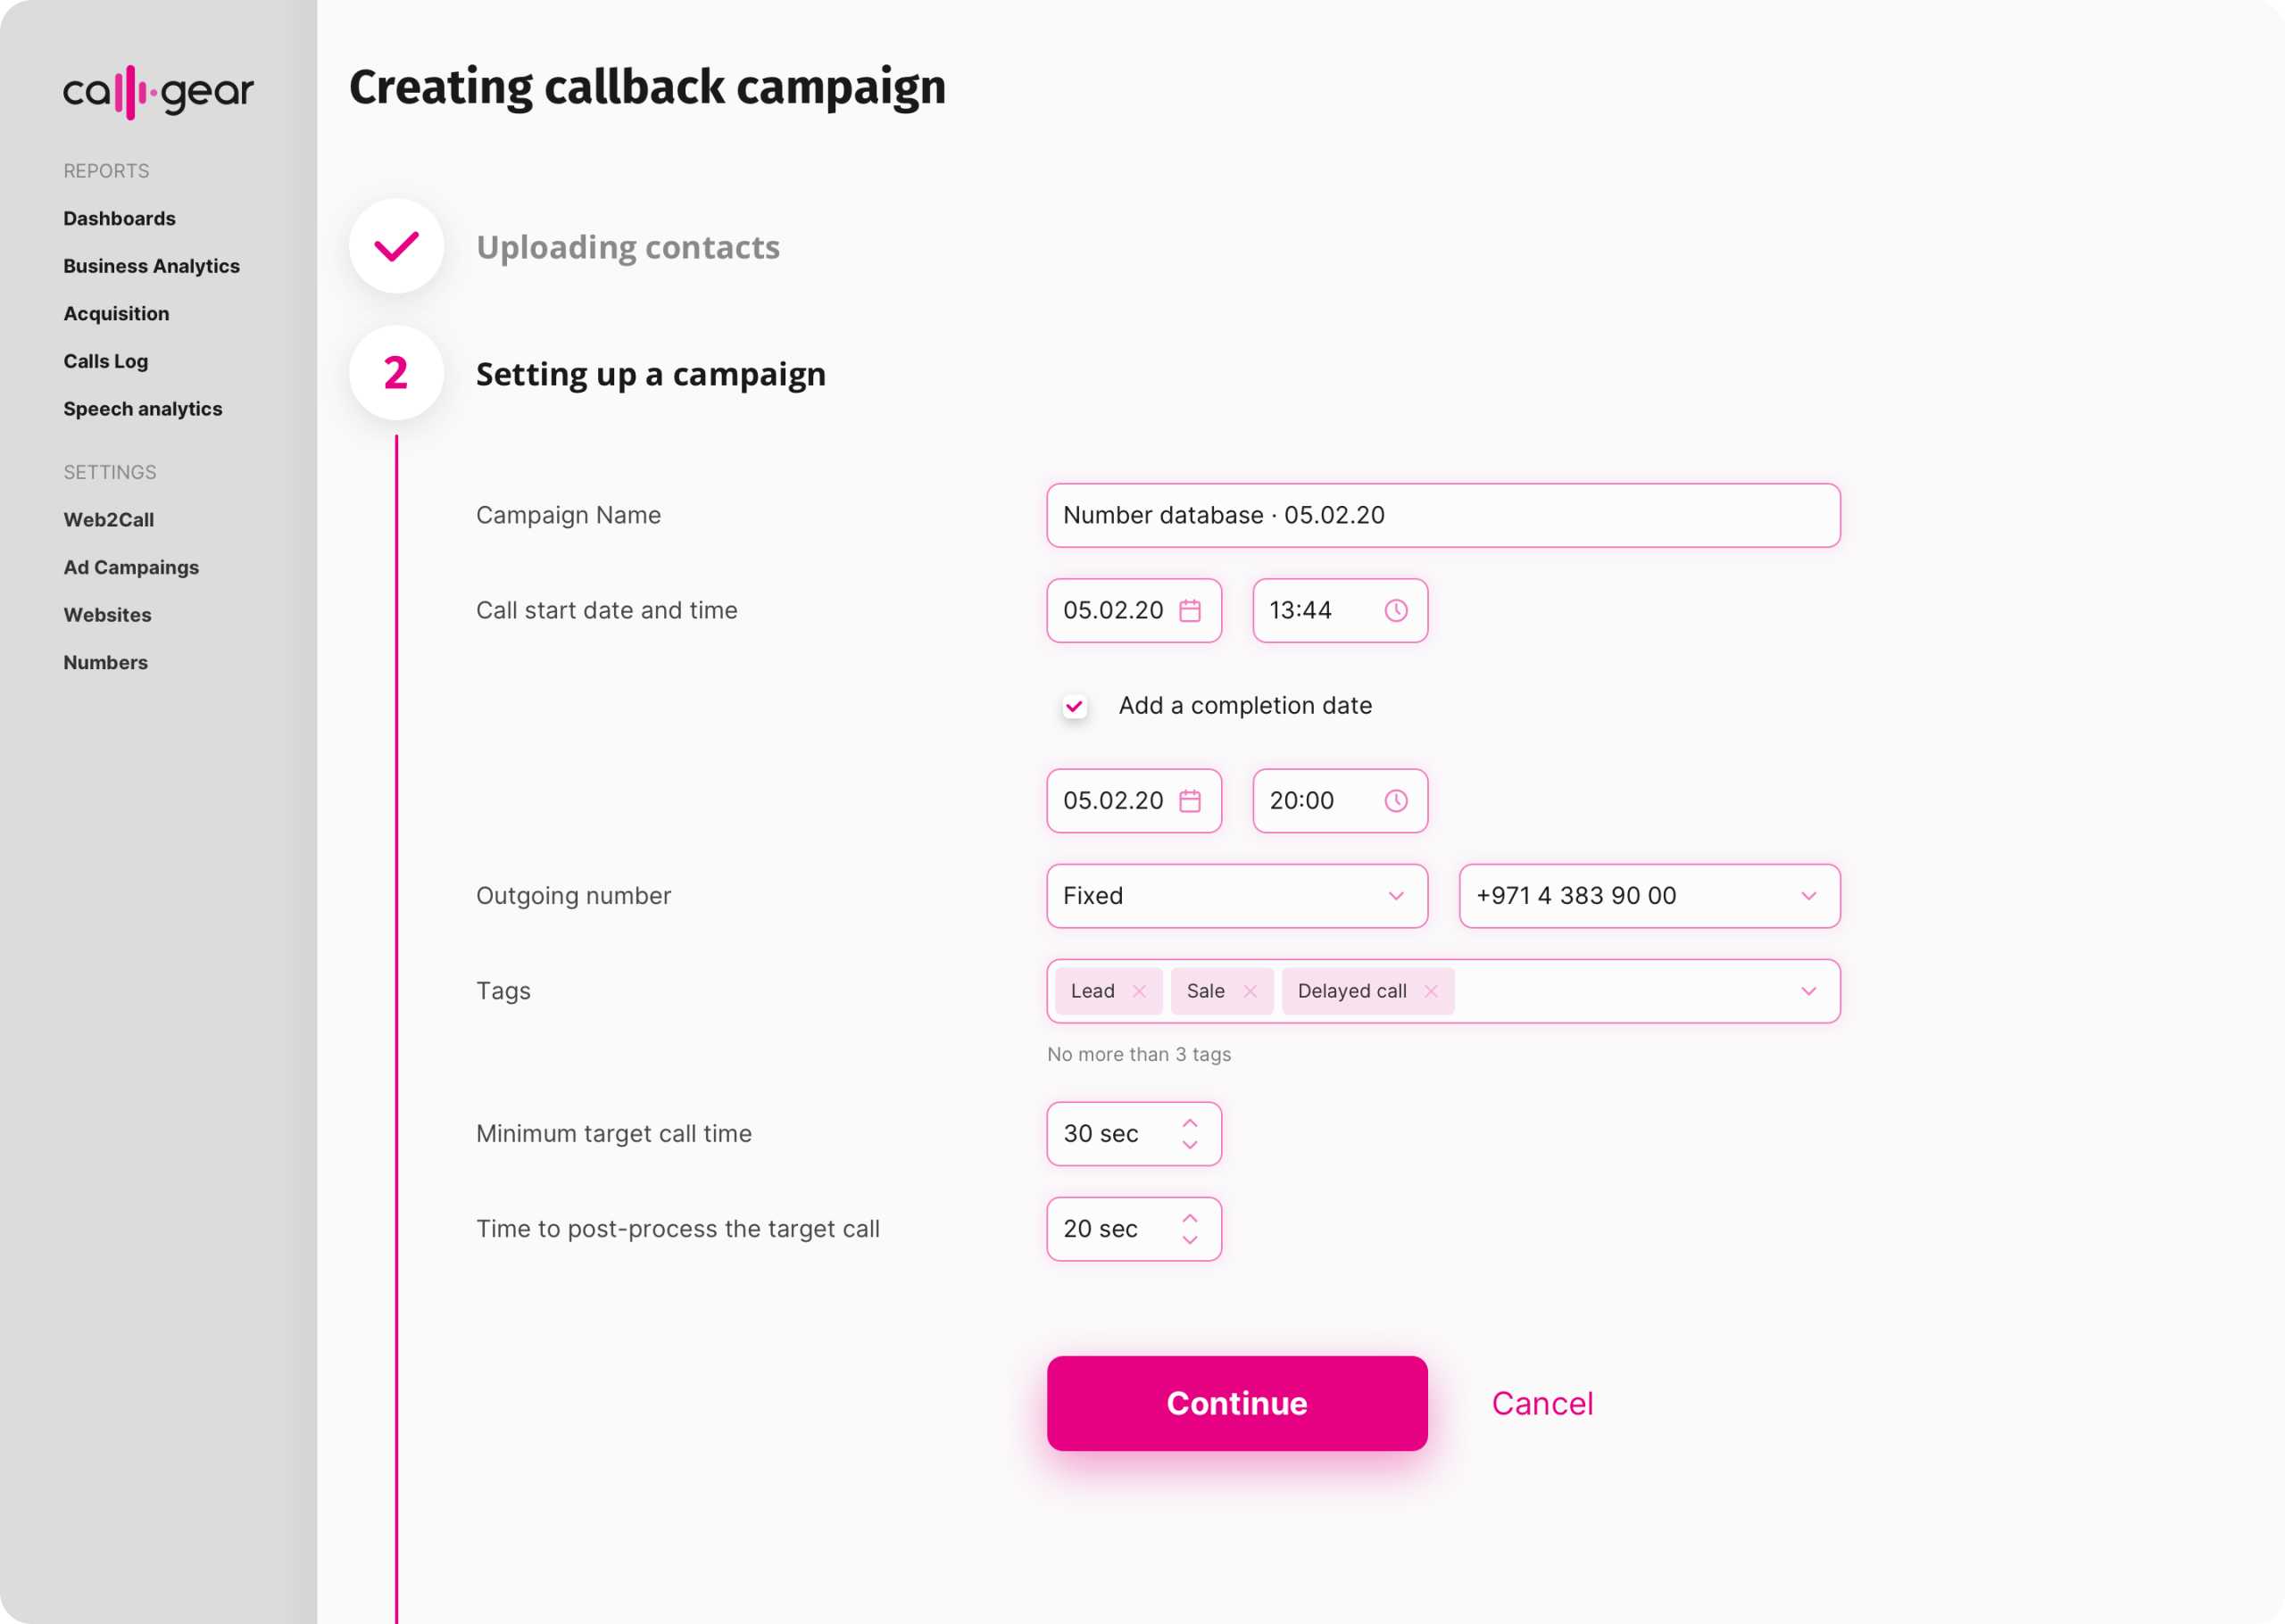
Task: Open the completion date calendar picker
Action: tap(1189, 800)
